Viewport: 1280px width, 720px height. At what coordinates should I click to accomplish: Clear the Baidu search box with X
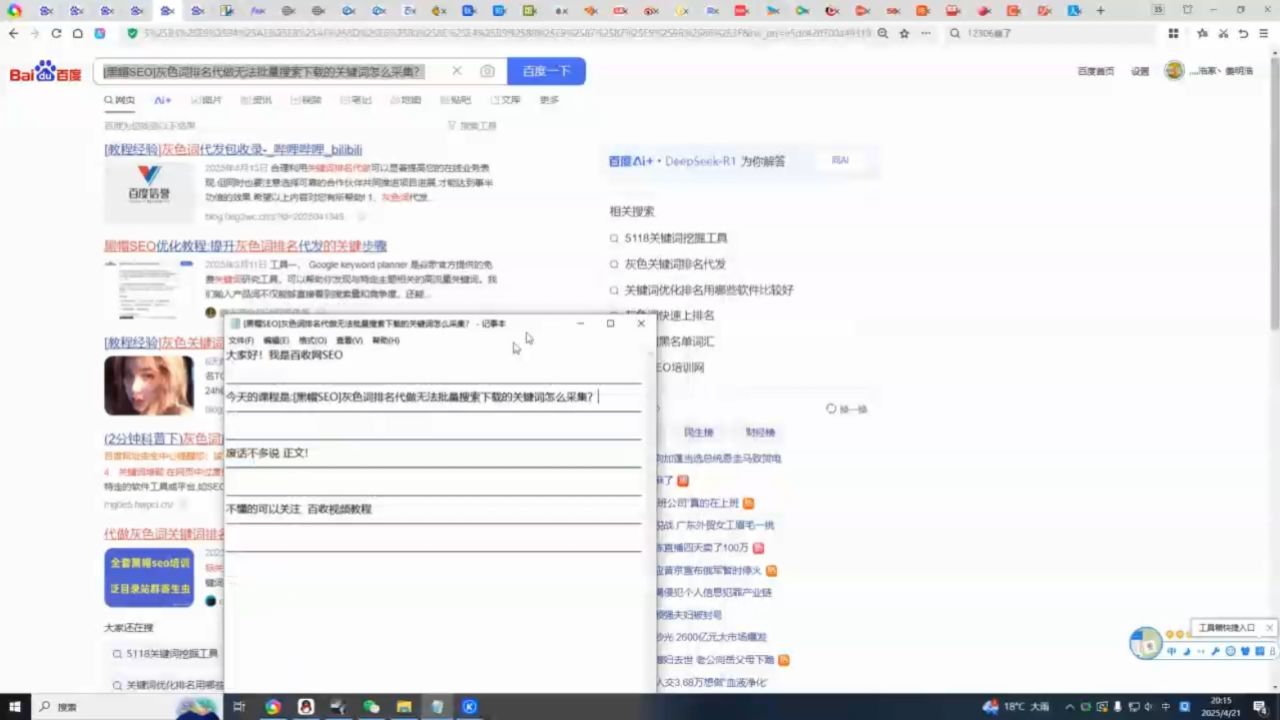(x=457, y=71)
